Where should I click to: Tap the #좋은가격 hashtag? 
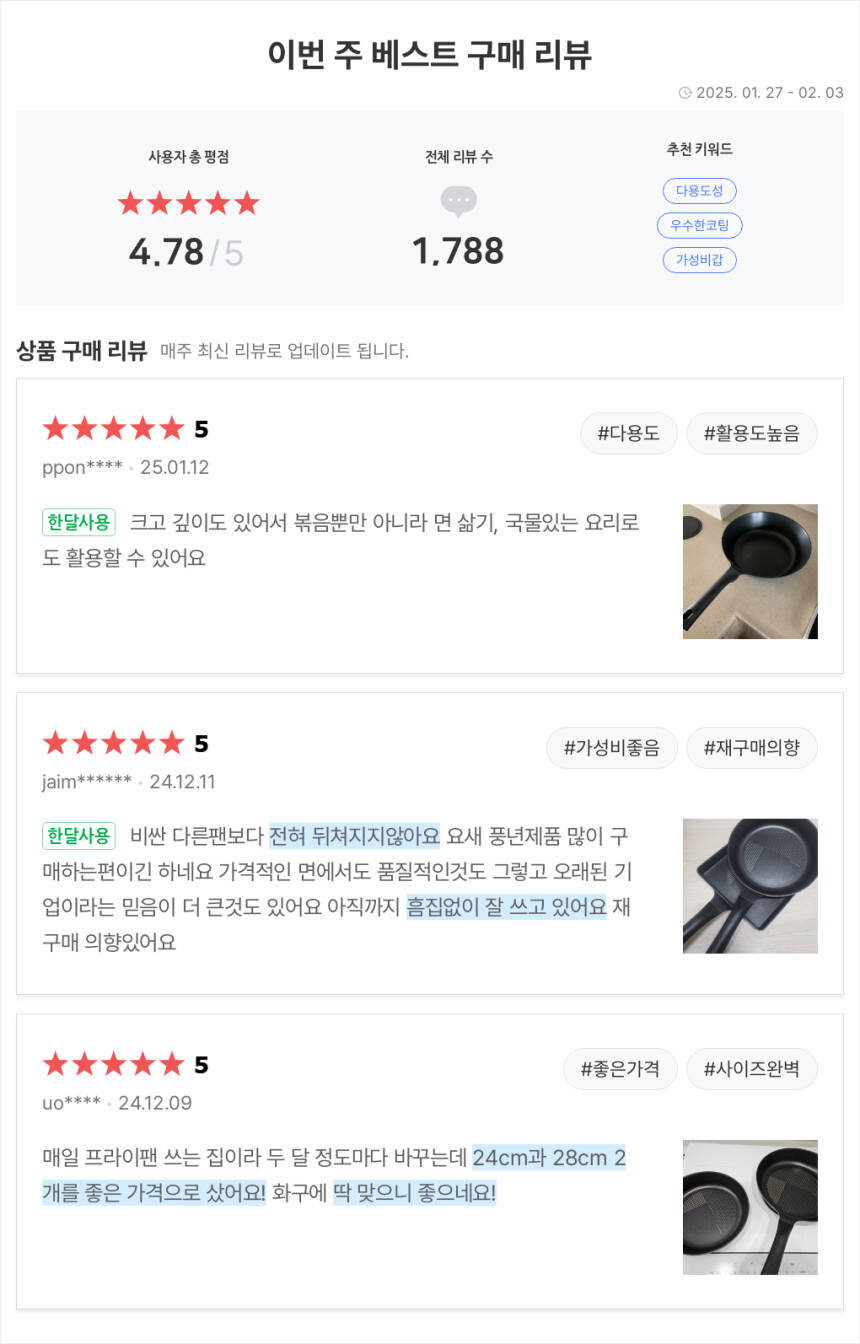[620, 1069]
